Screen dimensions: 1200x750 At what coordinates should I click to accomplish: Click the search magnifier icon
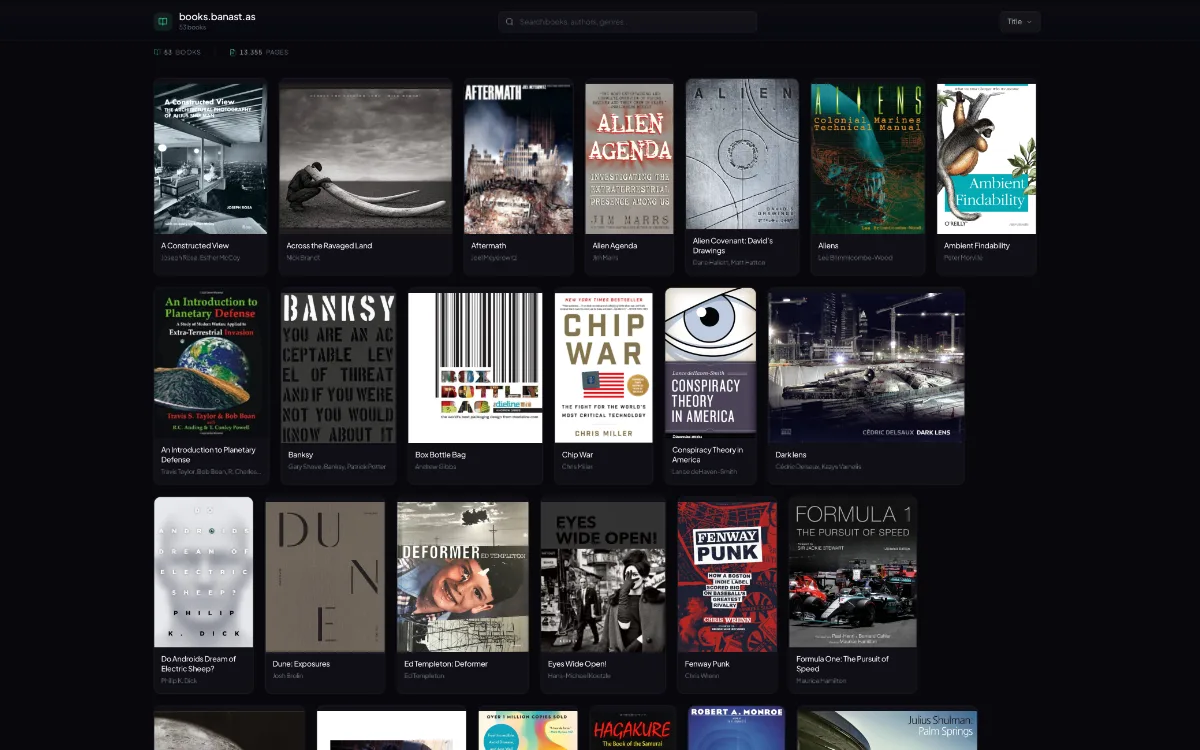click(x=510, y=21)
